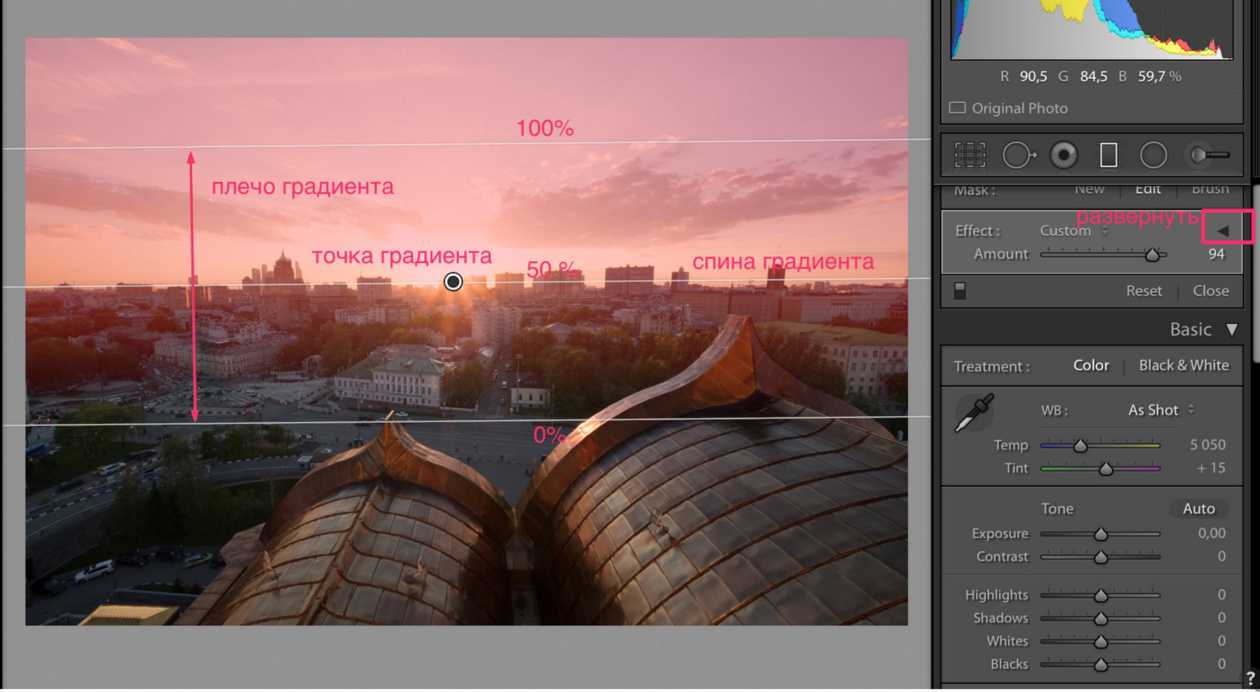Image resolution: width=1260 pixels, height=692 pixels.
Task: Switch the mask mode to Brush
Action: [x=1209, y=188]
